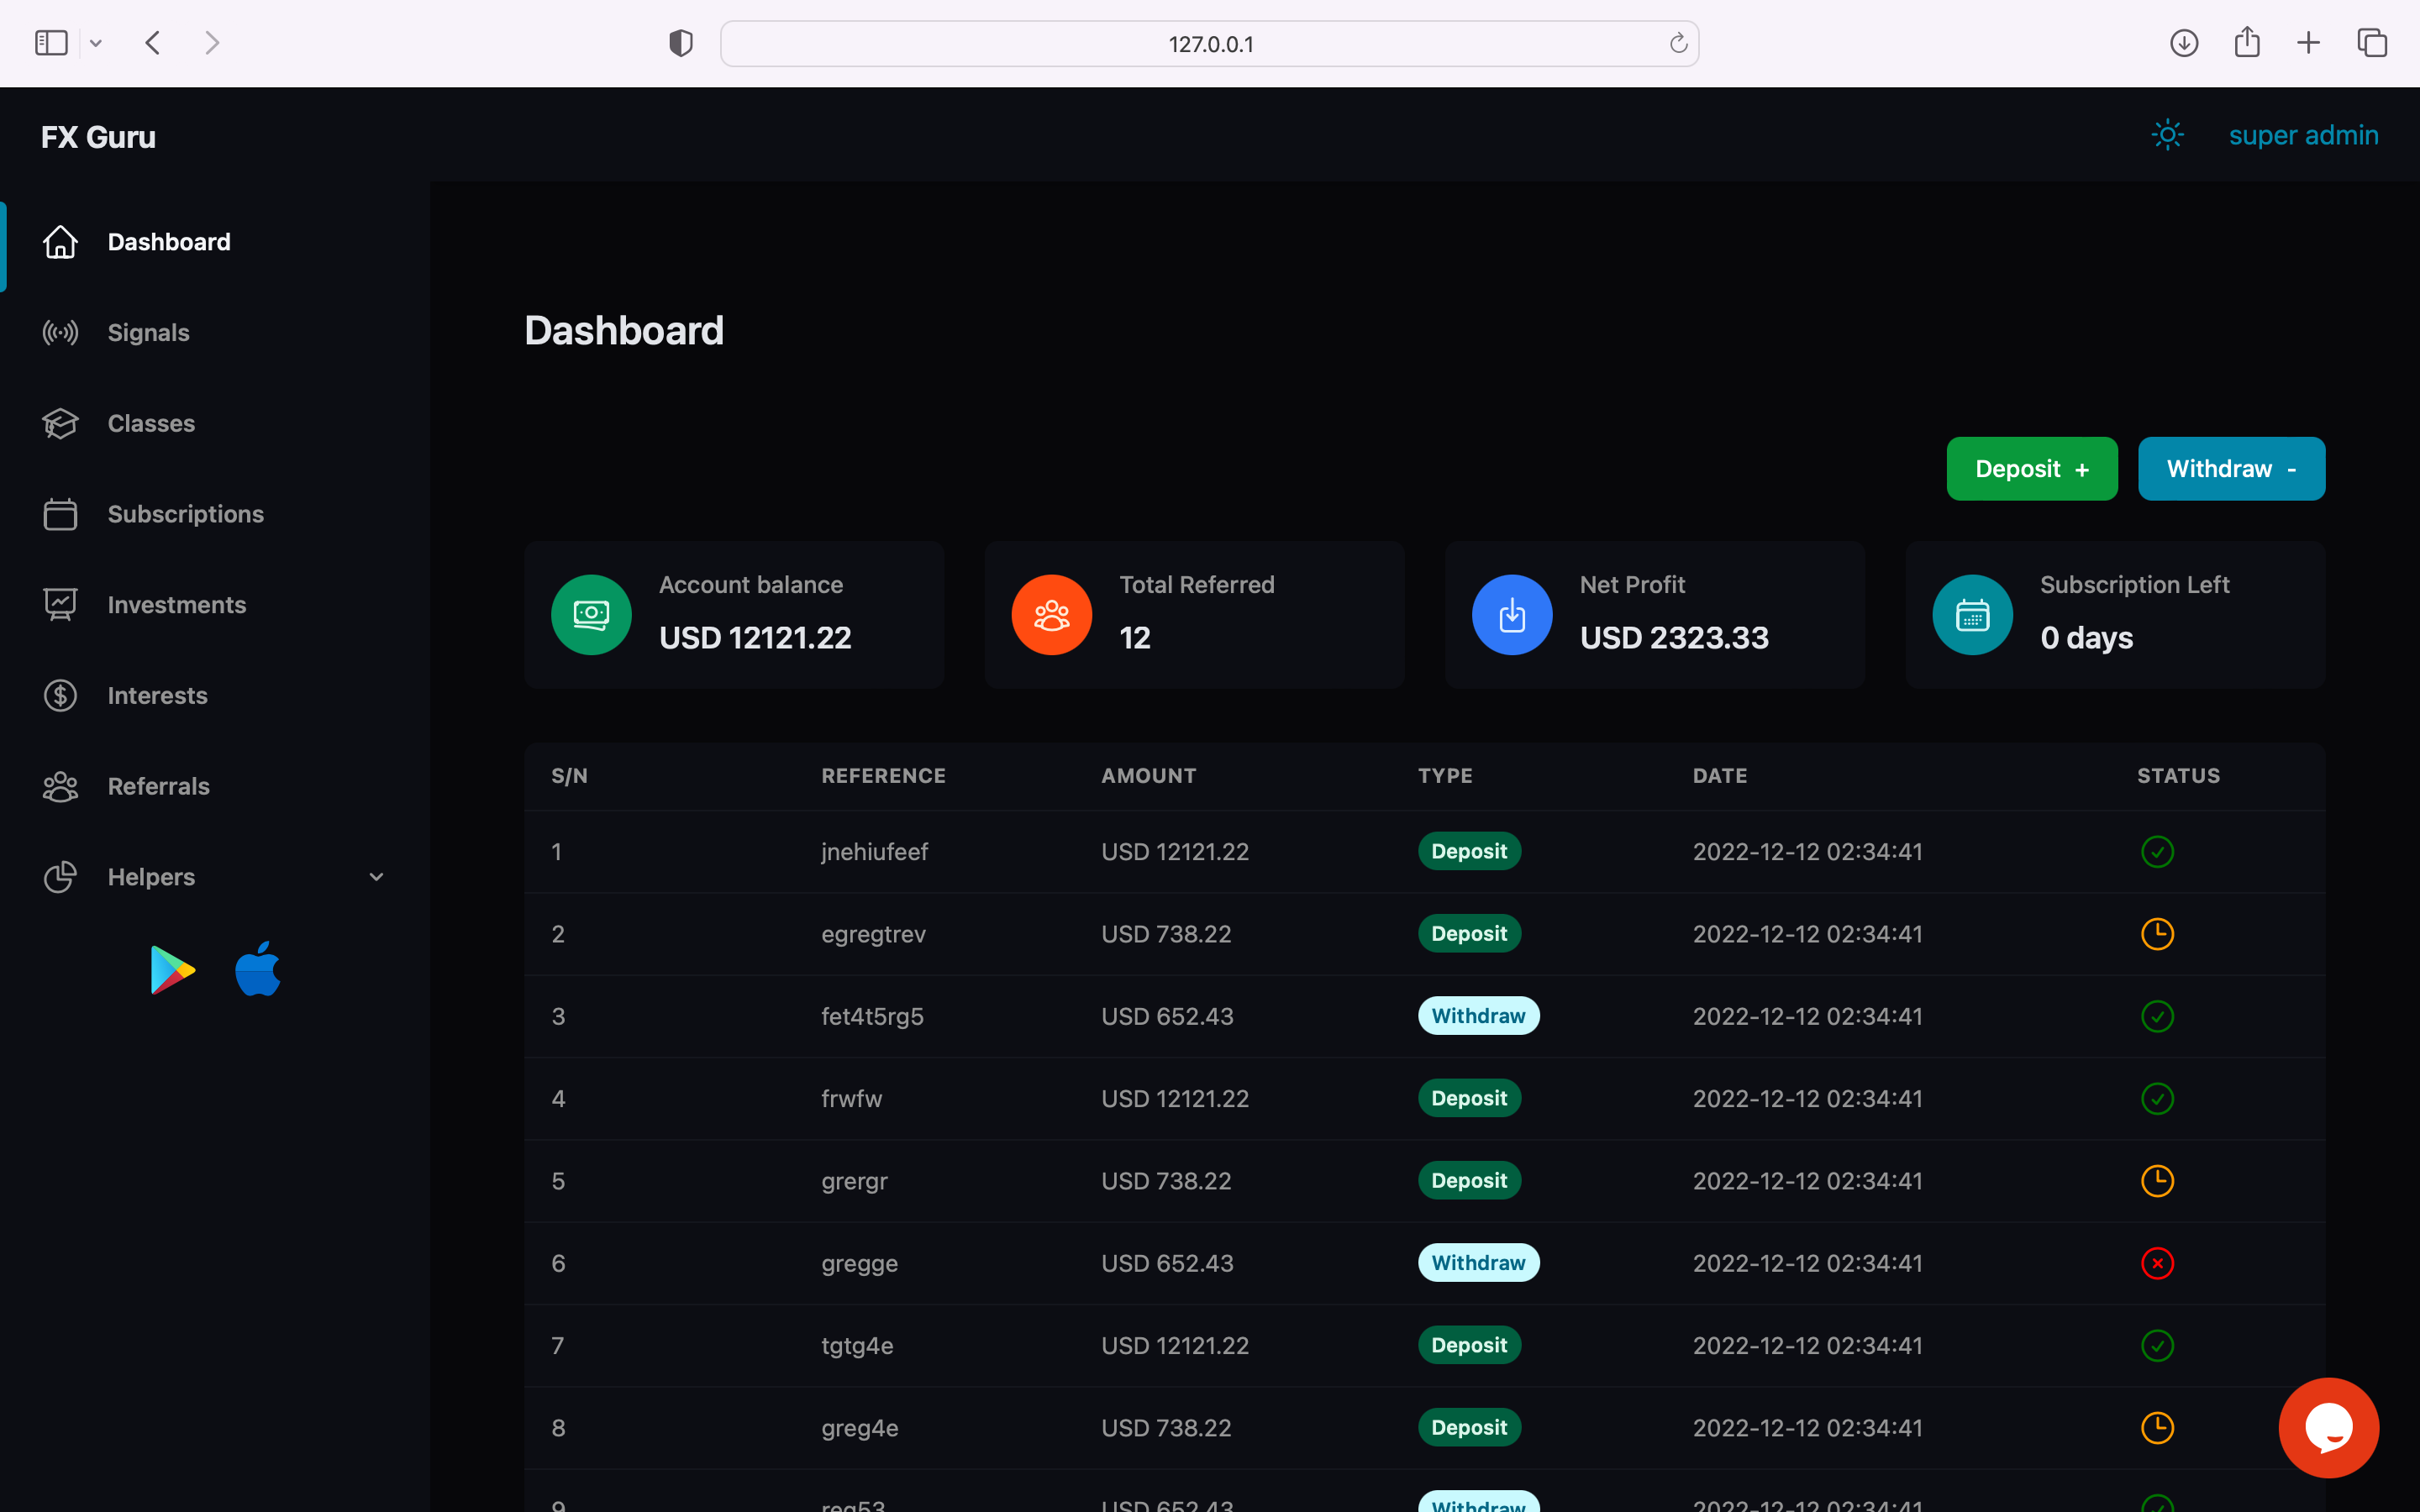
Task: Click the Withdraw badge for fet4t5rg5
Action: (1478, 1016)
